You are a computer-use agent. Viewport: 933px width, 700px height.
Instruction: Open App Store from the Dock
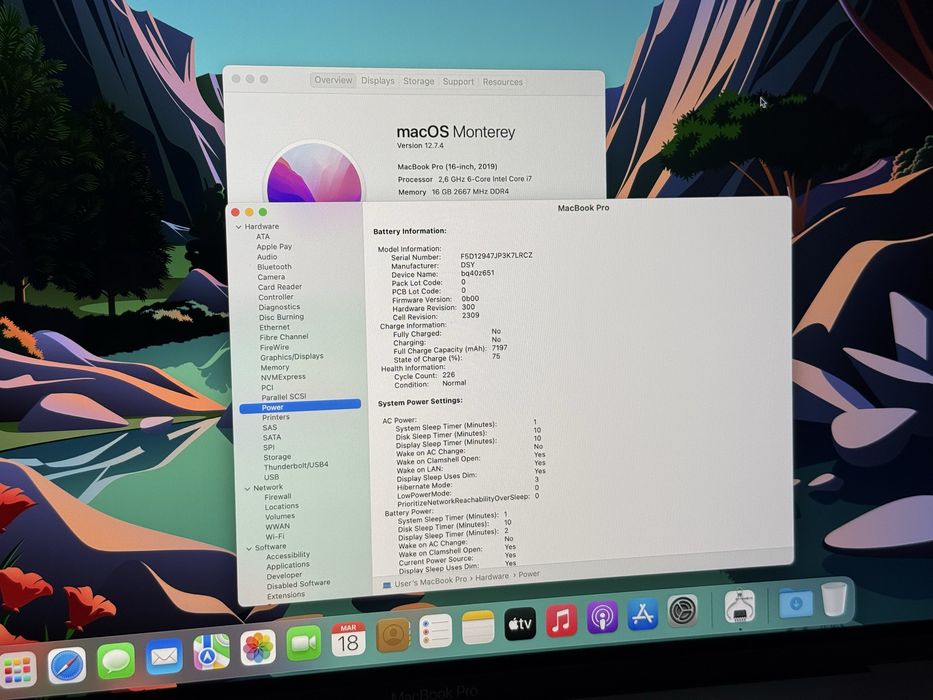[x=643, y=614]
